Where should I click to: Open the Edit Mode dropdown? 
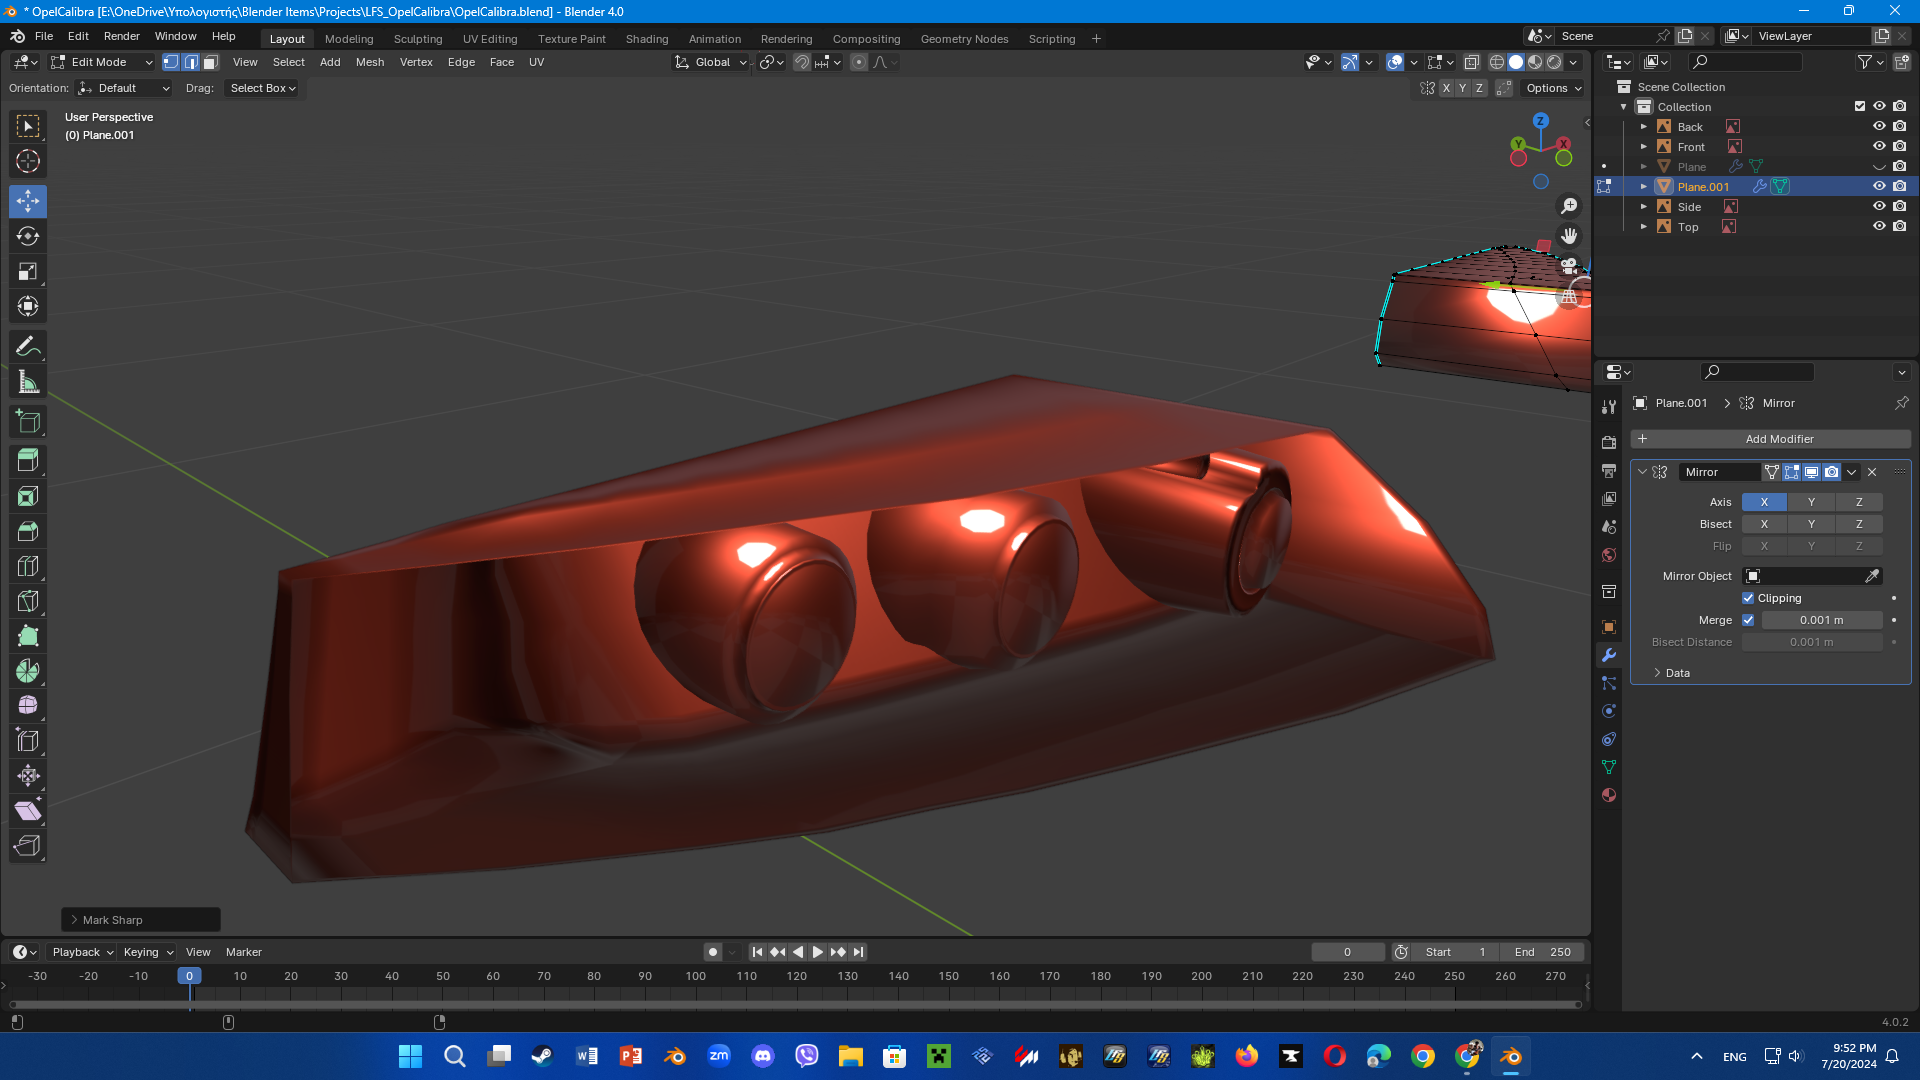click(x=102, y=62)
